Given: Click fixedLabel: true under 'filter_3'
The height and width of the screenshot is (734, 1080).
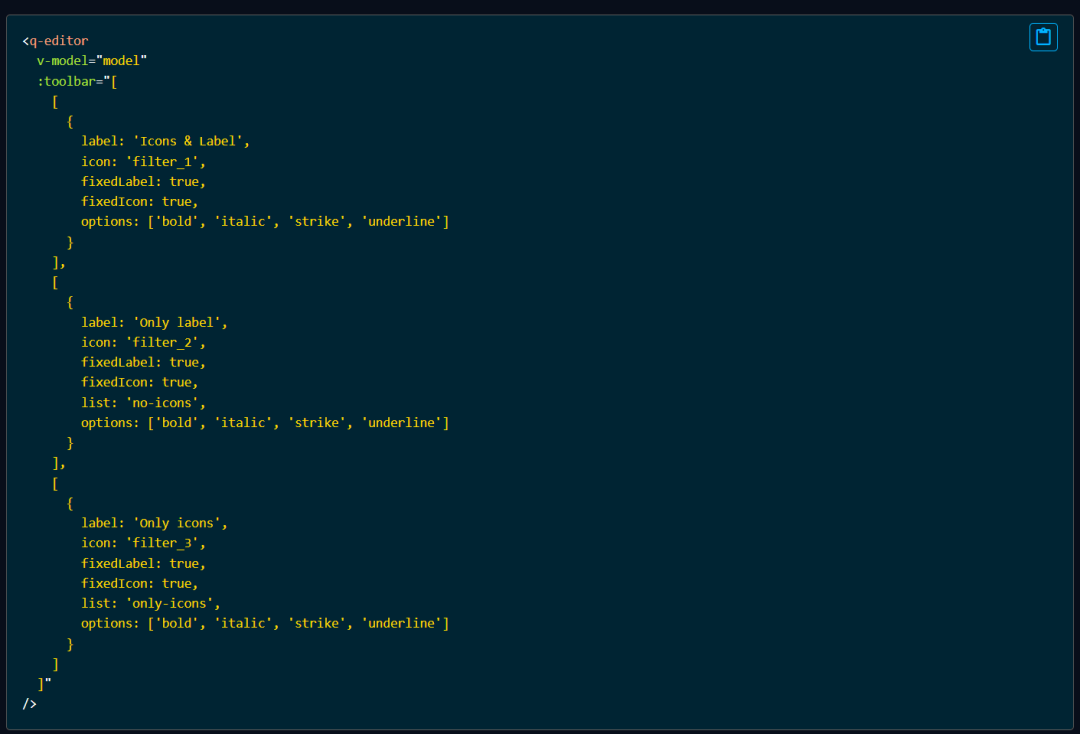Looking at the screenshot, I should (x=143, y=563).
